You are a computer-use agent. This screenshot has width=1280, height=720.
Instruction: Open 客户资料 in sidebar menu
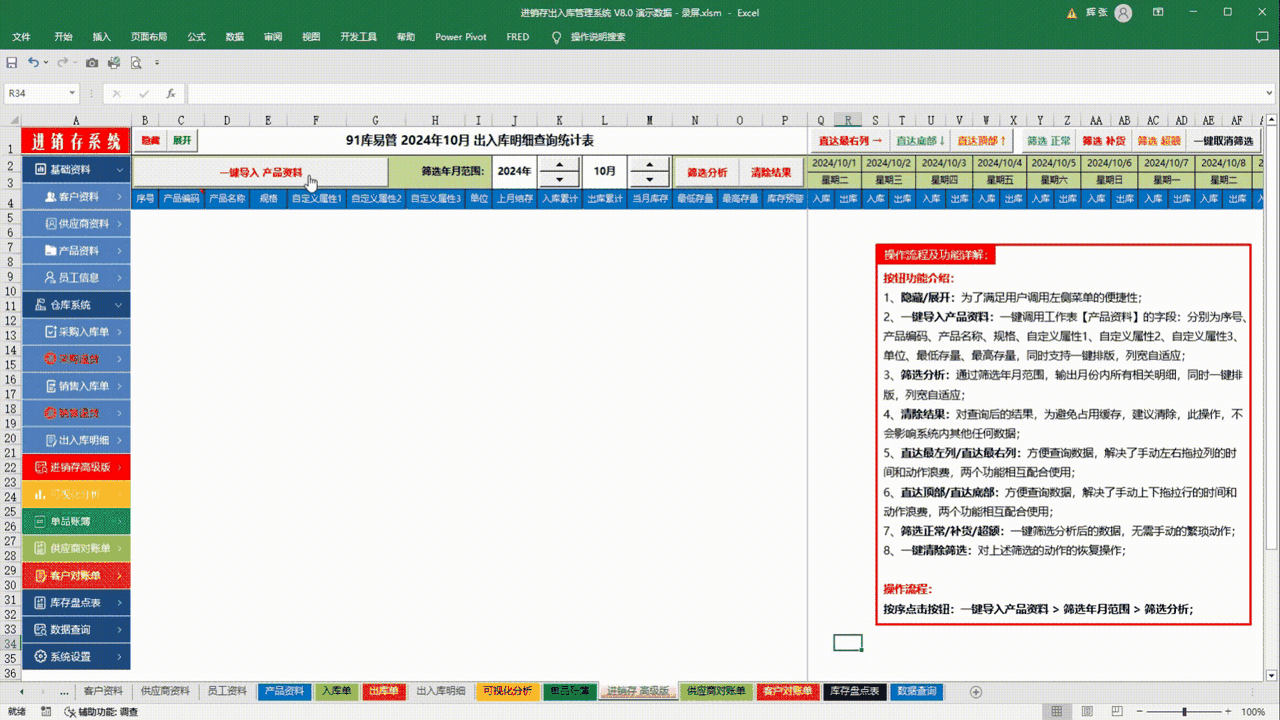(76, 197)
